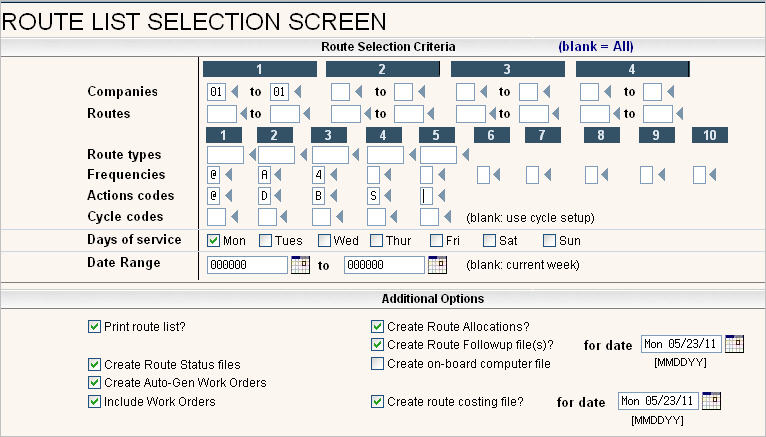Open calendar beside route costing for date

tap(711, 401)
